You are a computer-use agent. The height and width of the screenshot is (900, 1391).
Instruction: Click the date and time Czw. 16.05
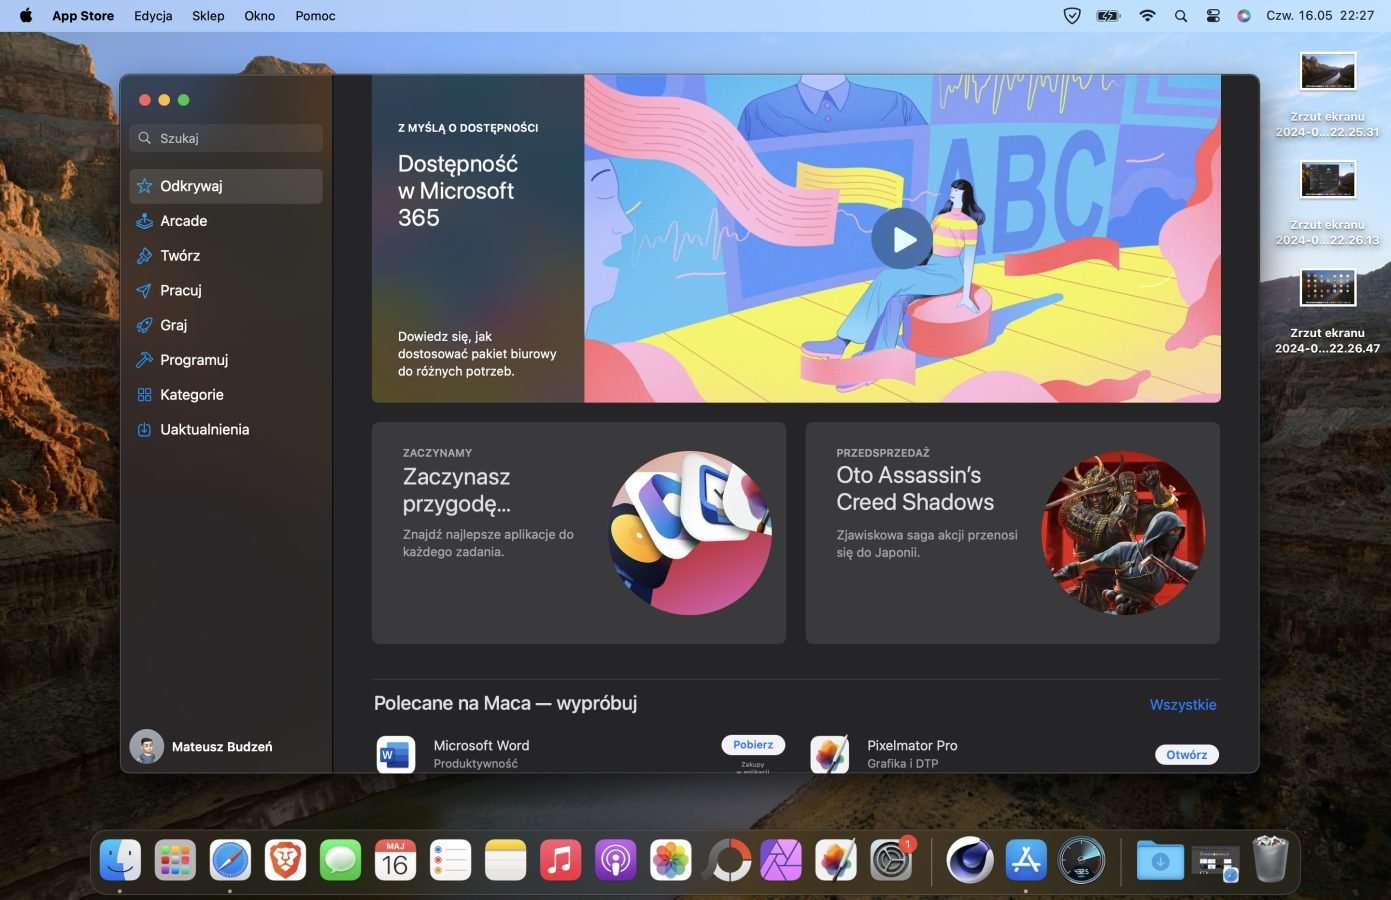click(x=1320, y=16)
